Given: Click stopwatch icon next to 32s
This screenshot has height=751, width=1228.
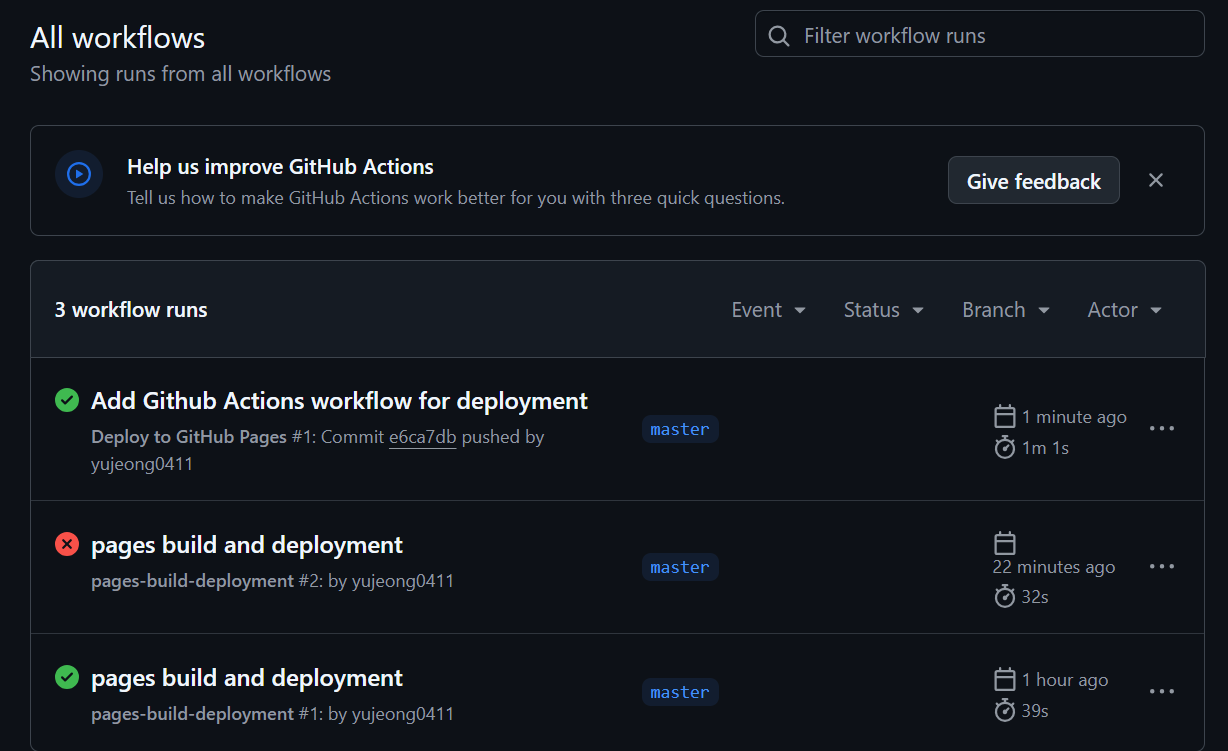Looking at the screenshot, I should [1005, 597].
